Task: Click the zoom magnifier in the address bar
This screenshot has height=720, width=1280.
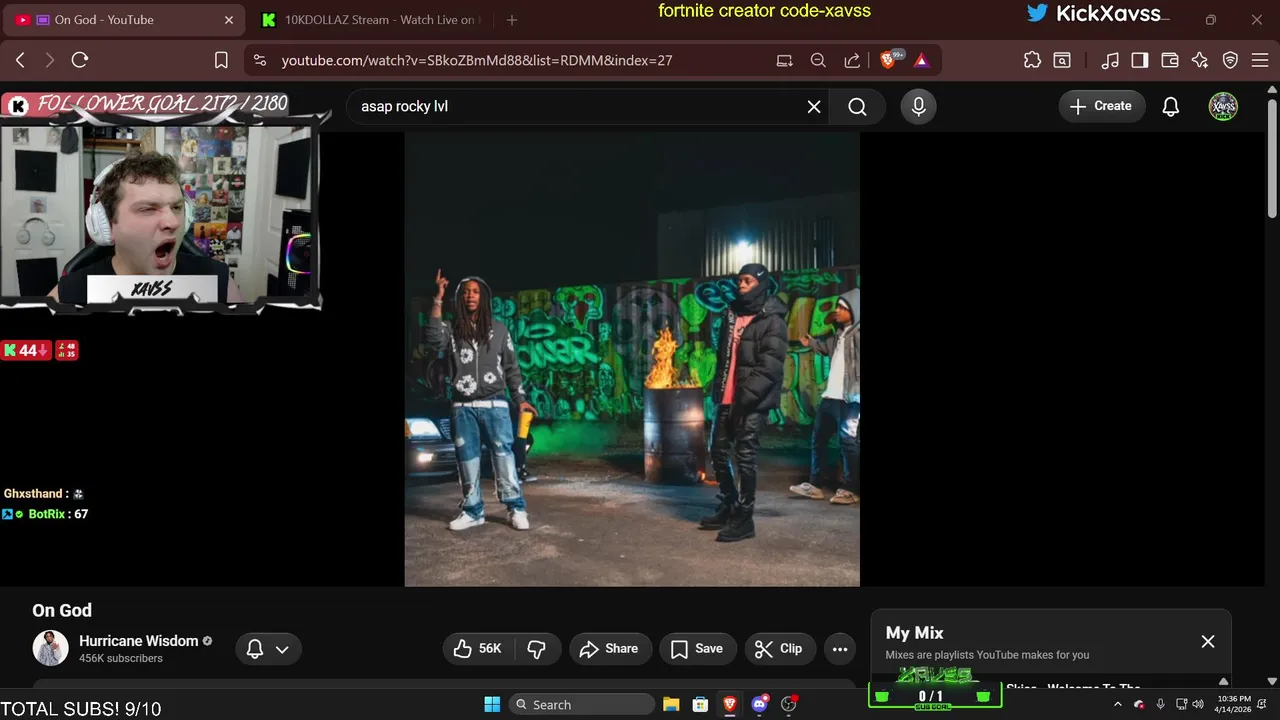Action: [x=818, y=60]
